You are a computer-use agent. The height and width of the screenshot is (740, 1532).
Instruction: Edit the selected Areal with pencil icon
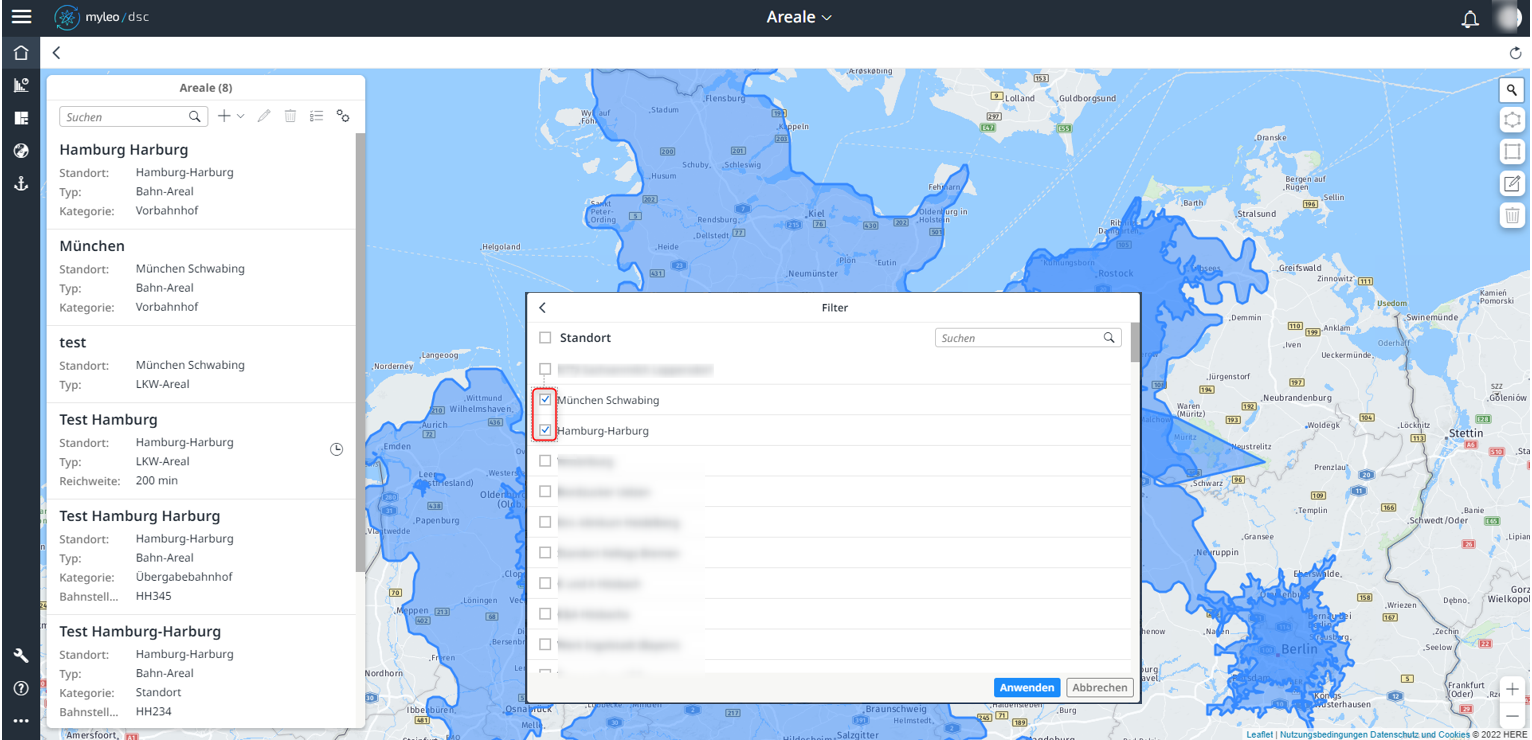pyautogui.click(x=264, y=116)
